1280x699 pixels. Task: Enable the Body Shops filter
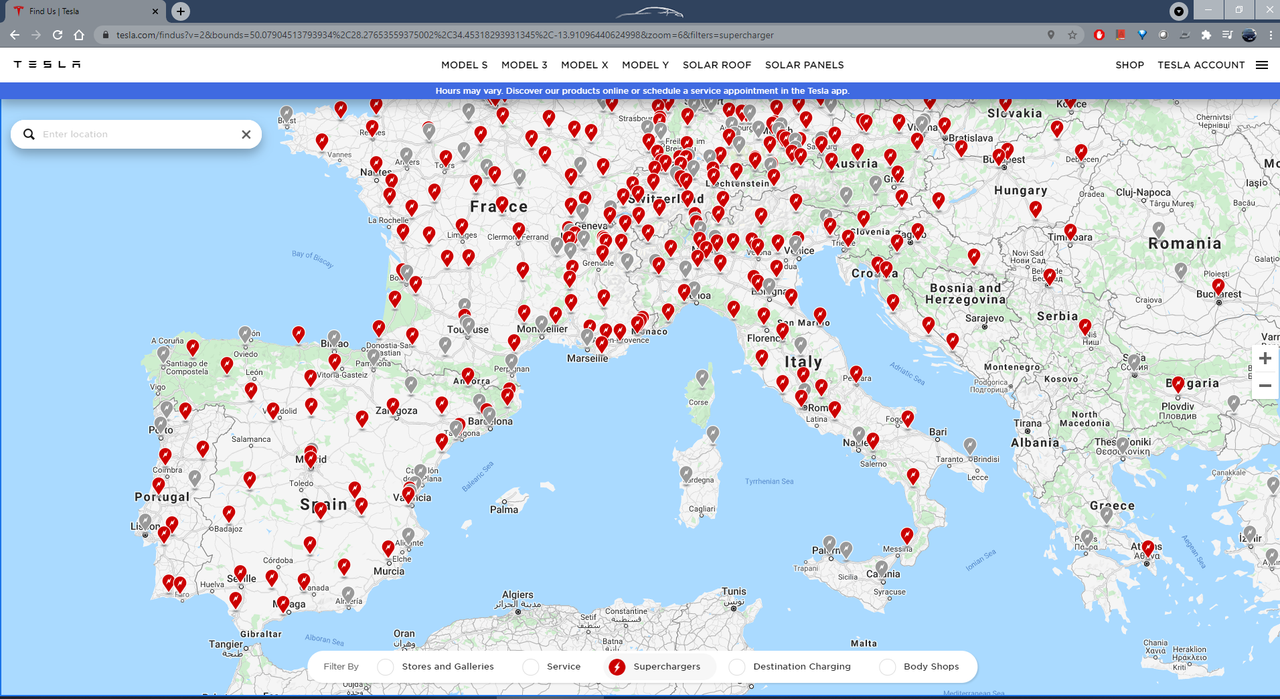click(x=887, y=667)
